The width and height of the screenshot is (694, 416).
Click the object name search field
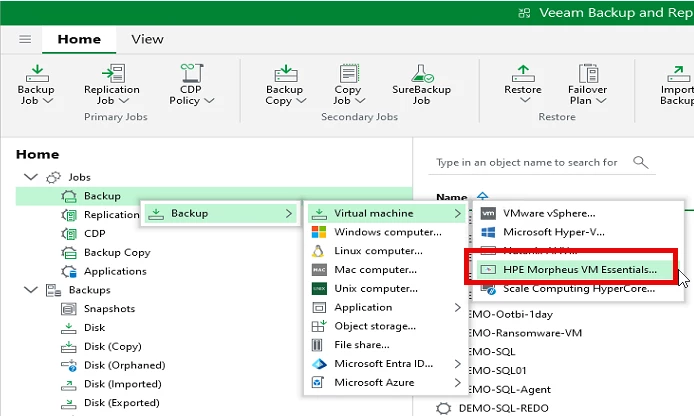pyautogui.click(x=527, y=162)
